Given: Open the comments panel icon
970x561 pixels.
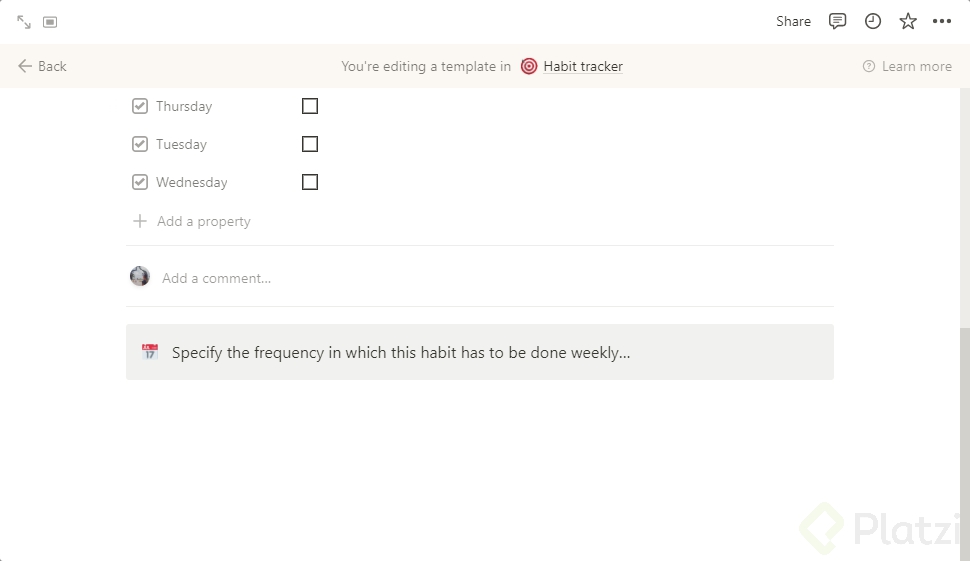Looking at the screenshot, I should (838, 21).
